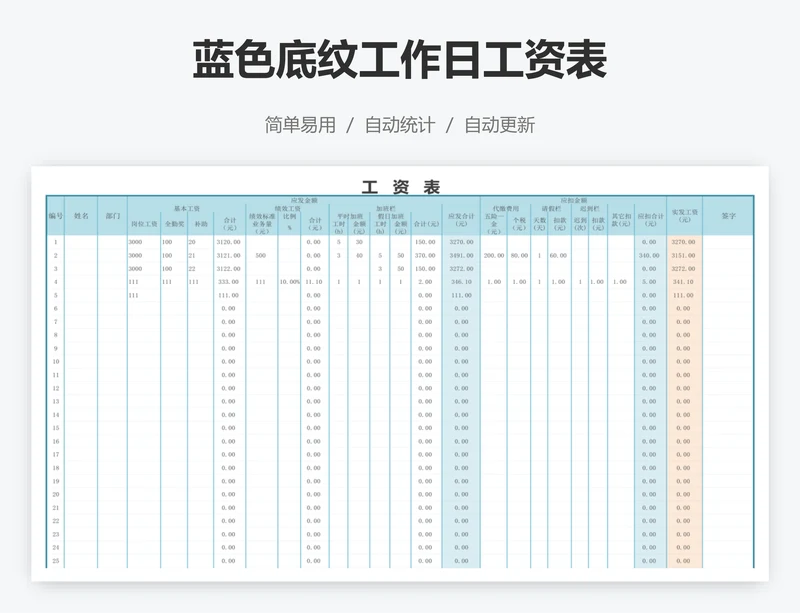The height and width of the screenshot is (613, 800).
Task: Select the "姓名" column header
Action: [x=81, y=216]
